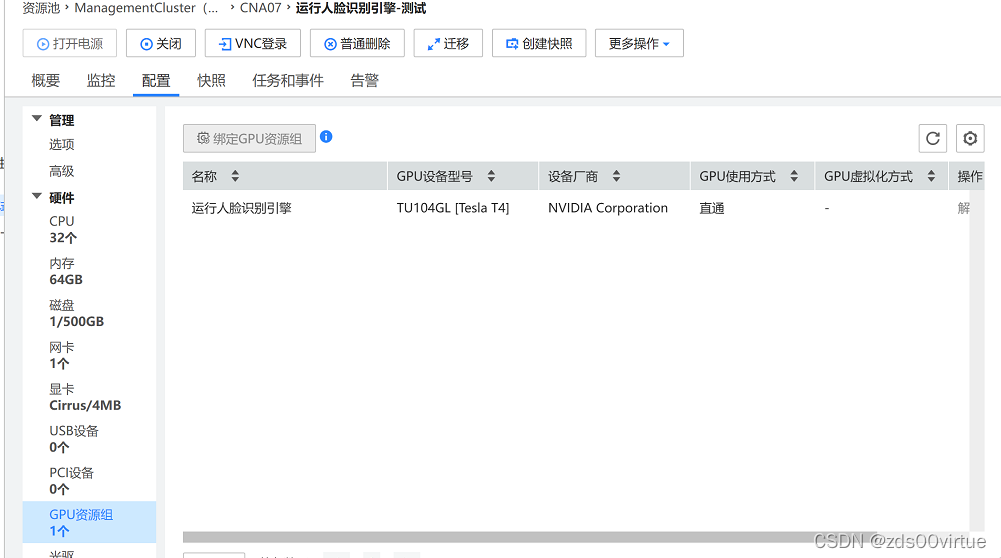Open the 快照 tab
This screenshot has width=1001, height=558.
click(211, 80)
